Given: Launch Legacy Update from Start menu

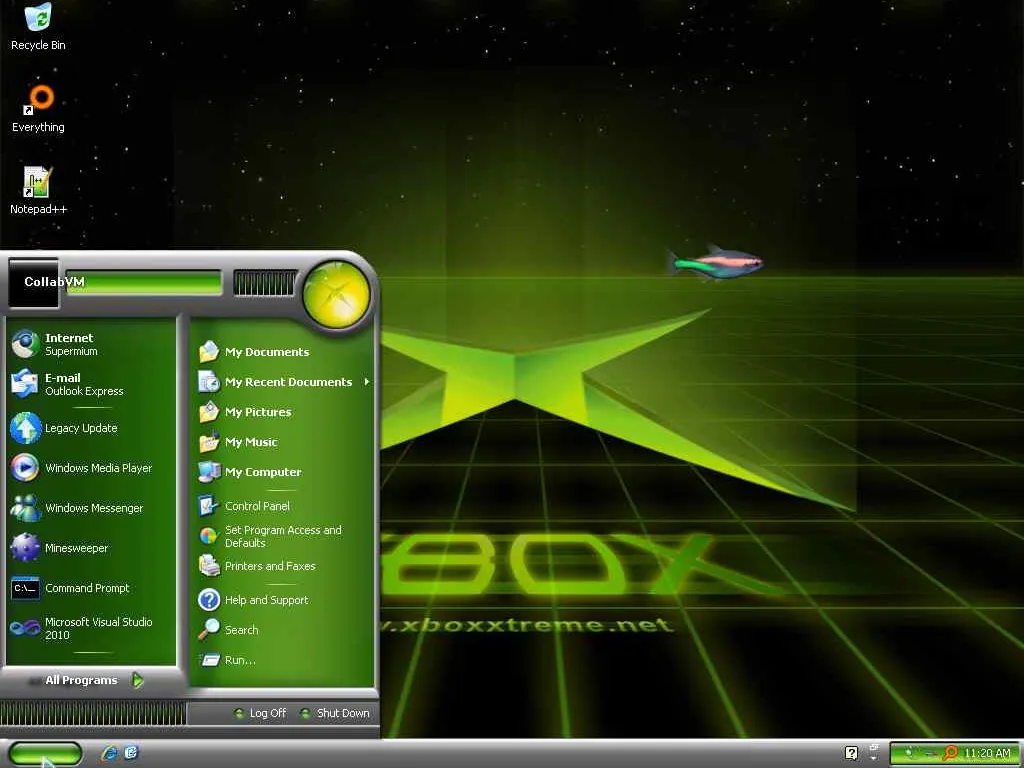Looking at the screenshot, I should tap(91, 428).
